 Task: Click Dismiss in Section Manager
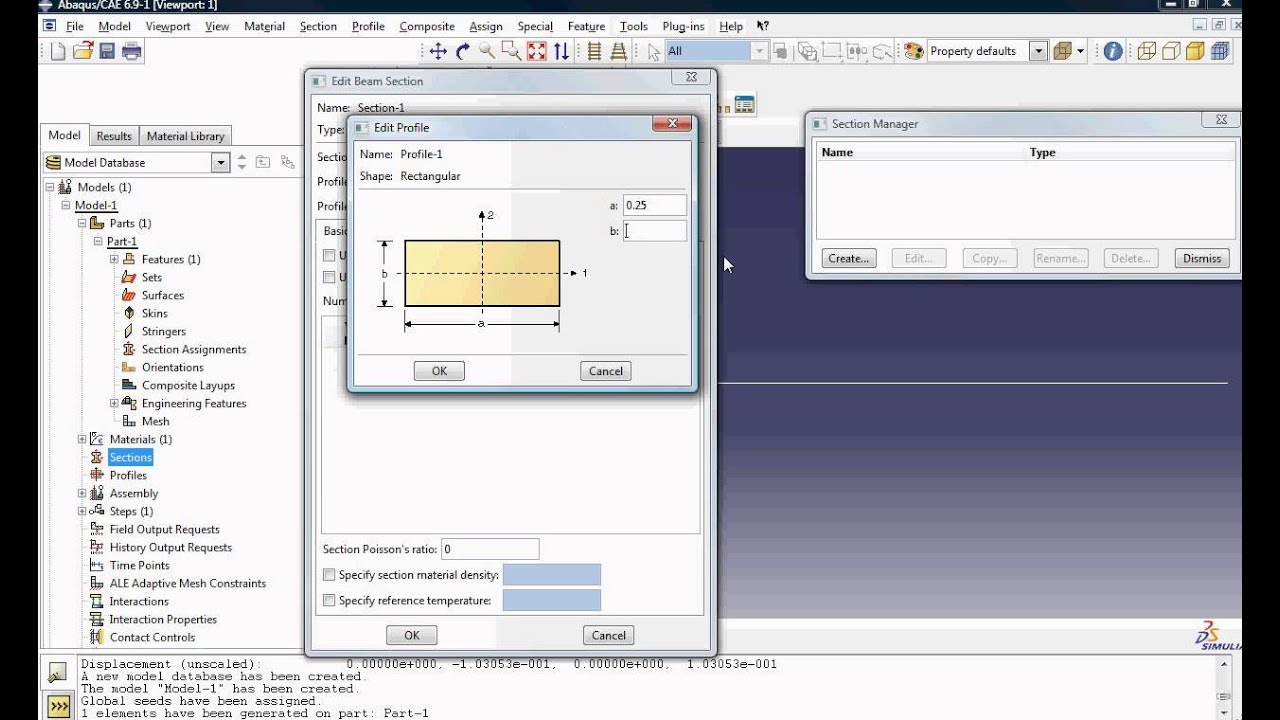coord(1202,258)
